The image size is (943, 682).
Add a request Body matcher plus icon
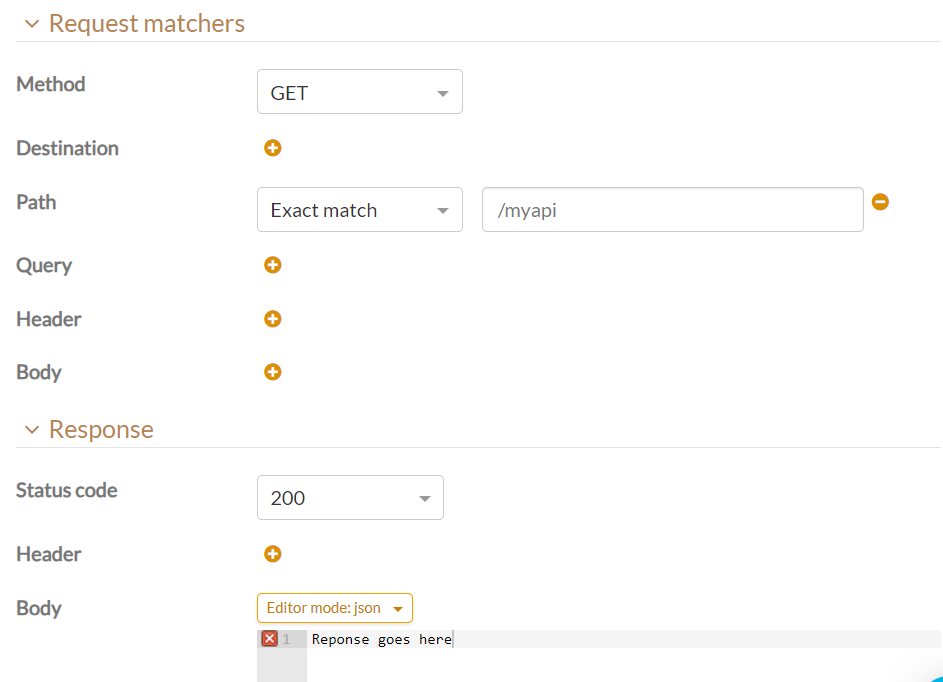click(x=273, y=372)
